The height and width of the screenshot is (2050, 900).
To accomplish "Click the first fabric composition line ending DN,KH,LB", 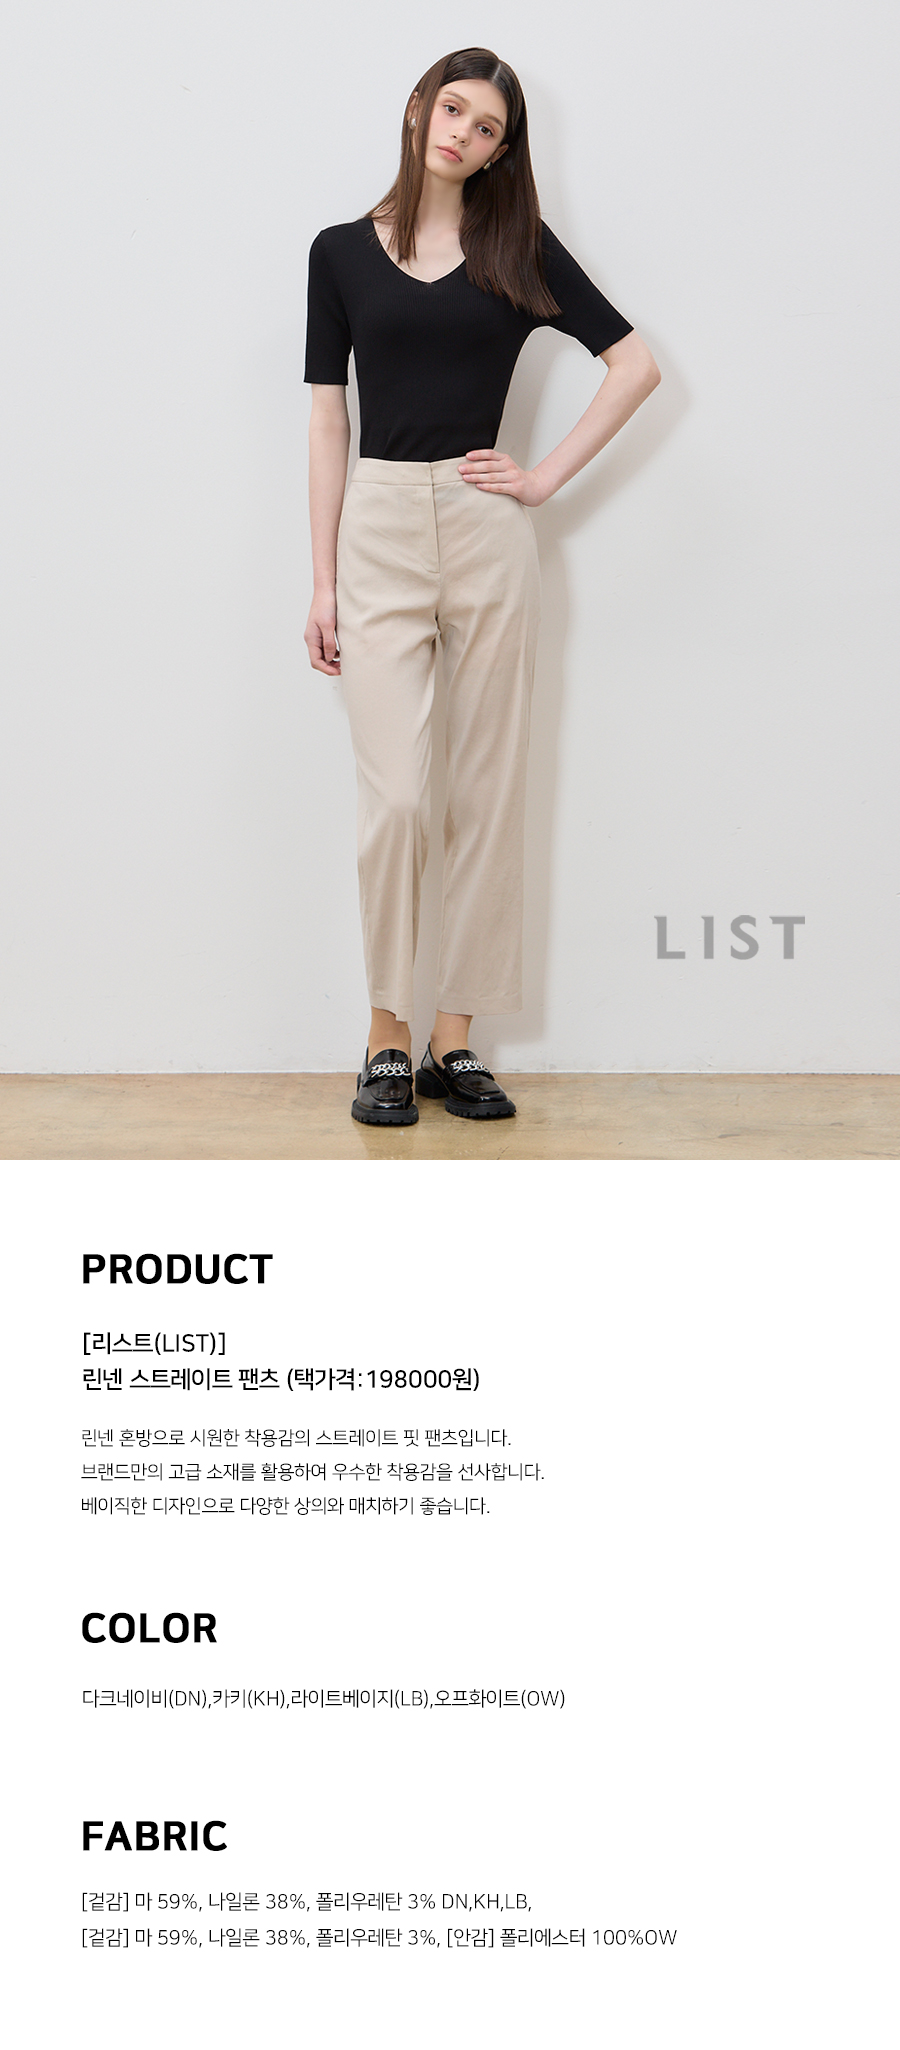I will (x=306, y=1901).
